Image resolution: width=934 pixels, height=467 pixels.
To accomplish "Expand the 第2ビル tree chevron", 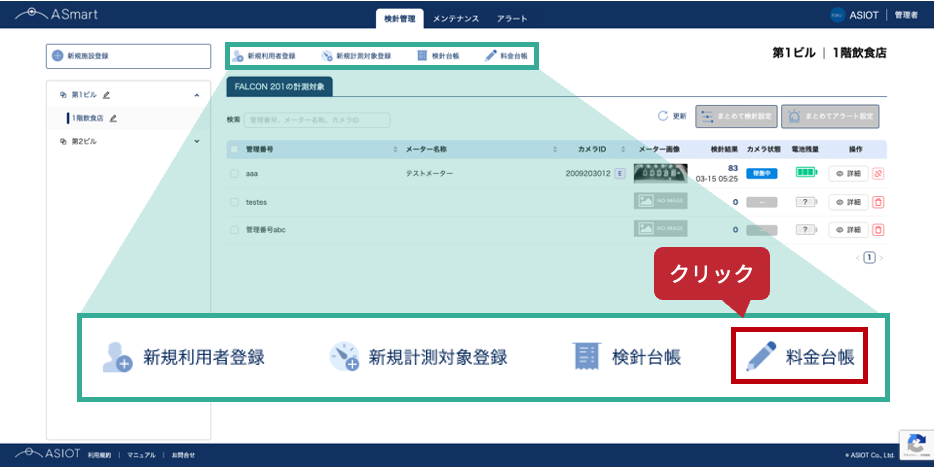I will [x=197, y=141].
